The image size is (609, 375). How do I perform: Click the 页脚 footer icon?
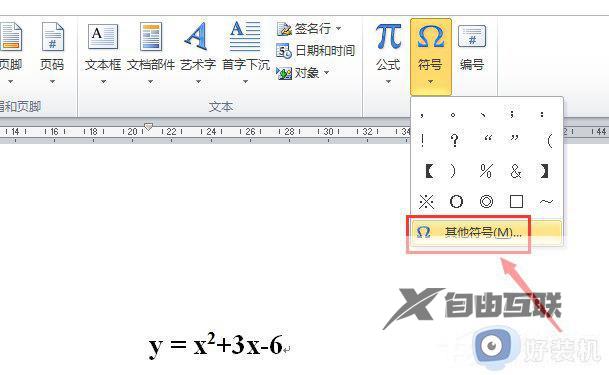tap(11, 37)
